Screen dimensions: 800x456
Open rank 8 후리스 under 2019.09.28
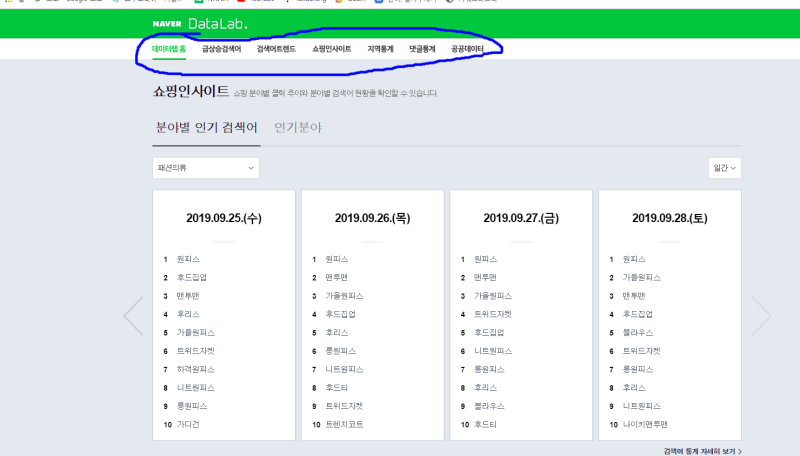(634, 388)
